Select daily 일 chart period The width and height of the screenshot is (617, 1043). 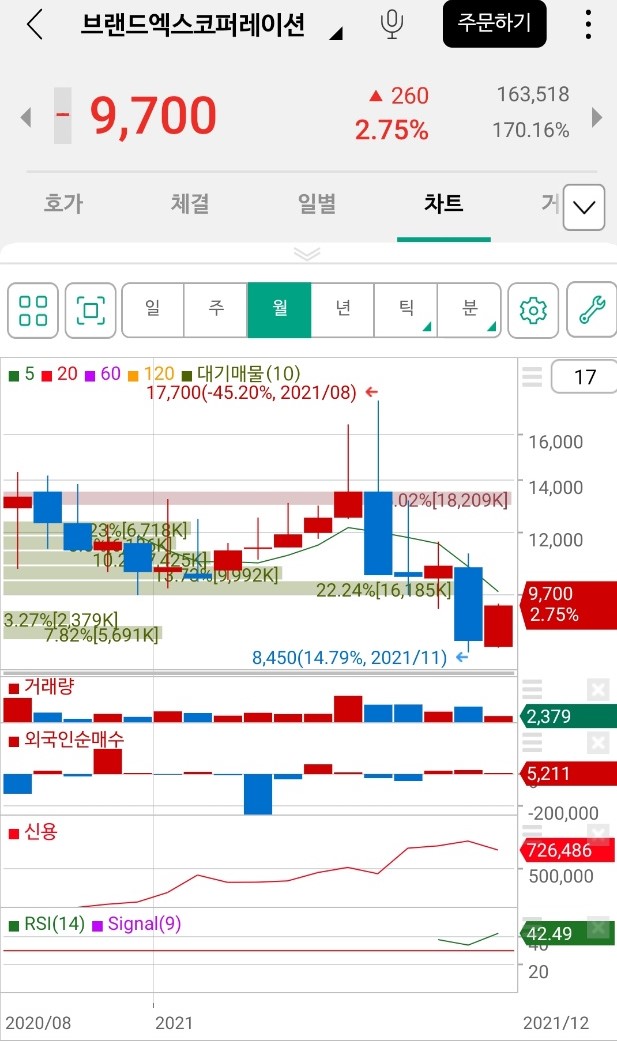click(153, 310)
